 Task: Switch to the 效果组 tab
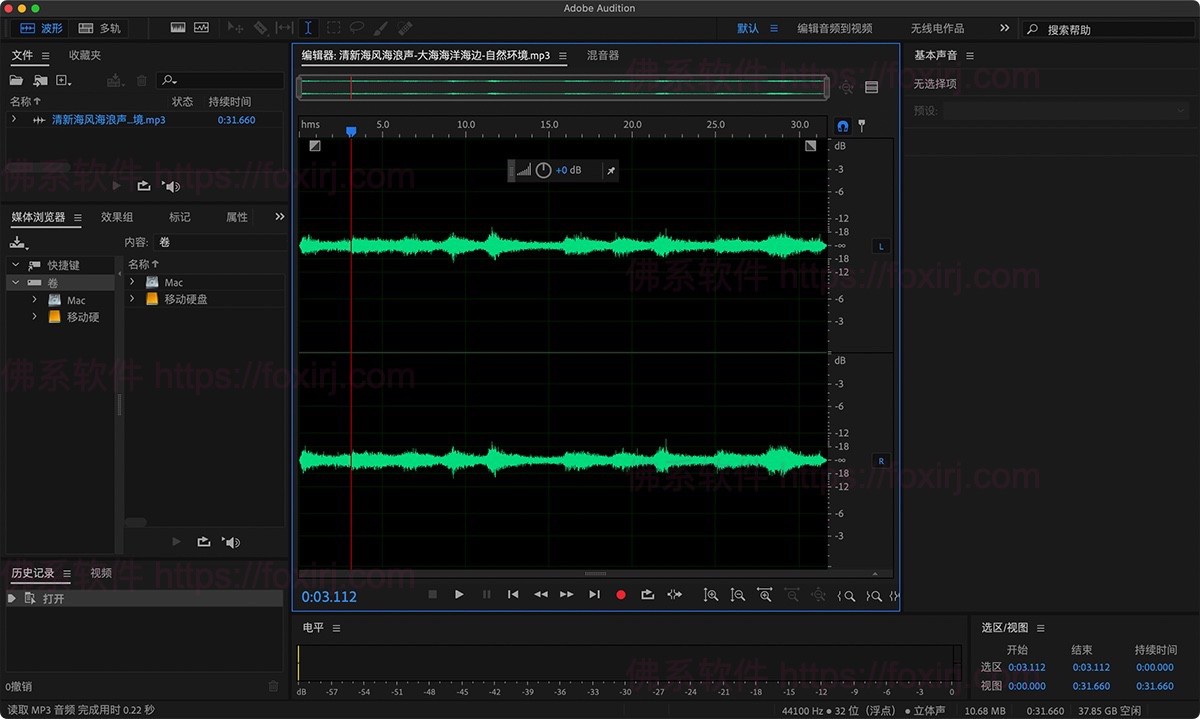115,216
